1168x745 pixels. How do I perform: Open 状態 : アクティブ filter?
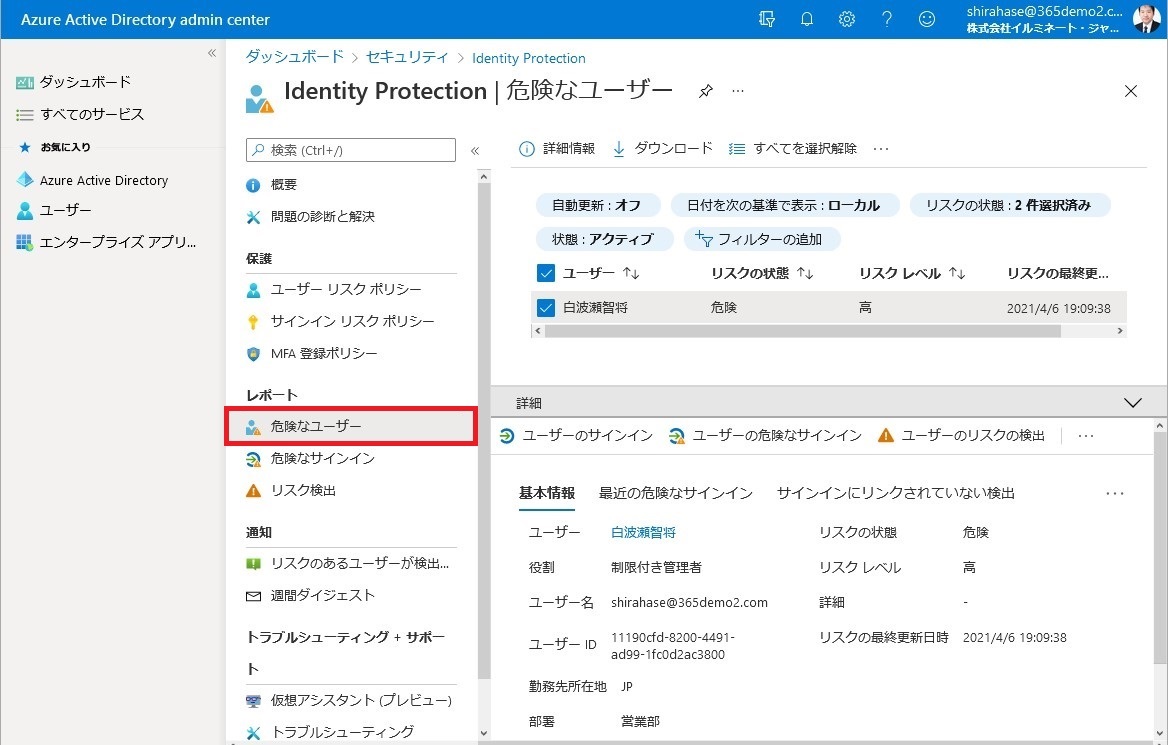(x=603, y=239)
